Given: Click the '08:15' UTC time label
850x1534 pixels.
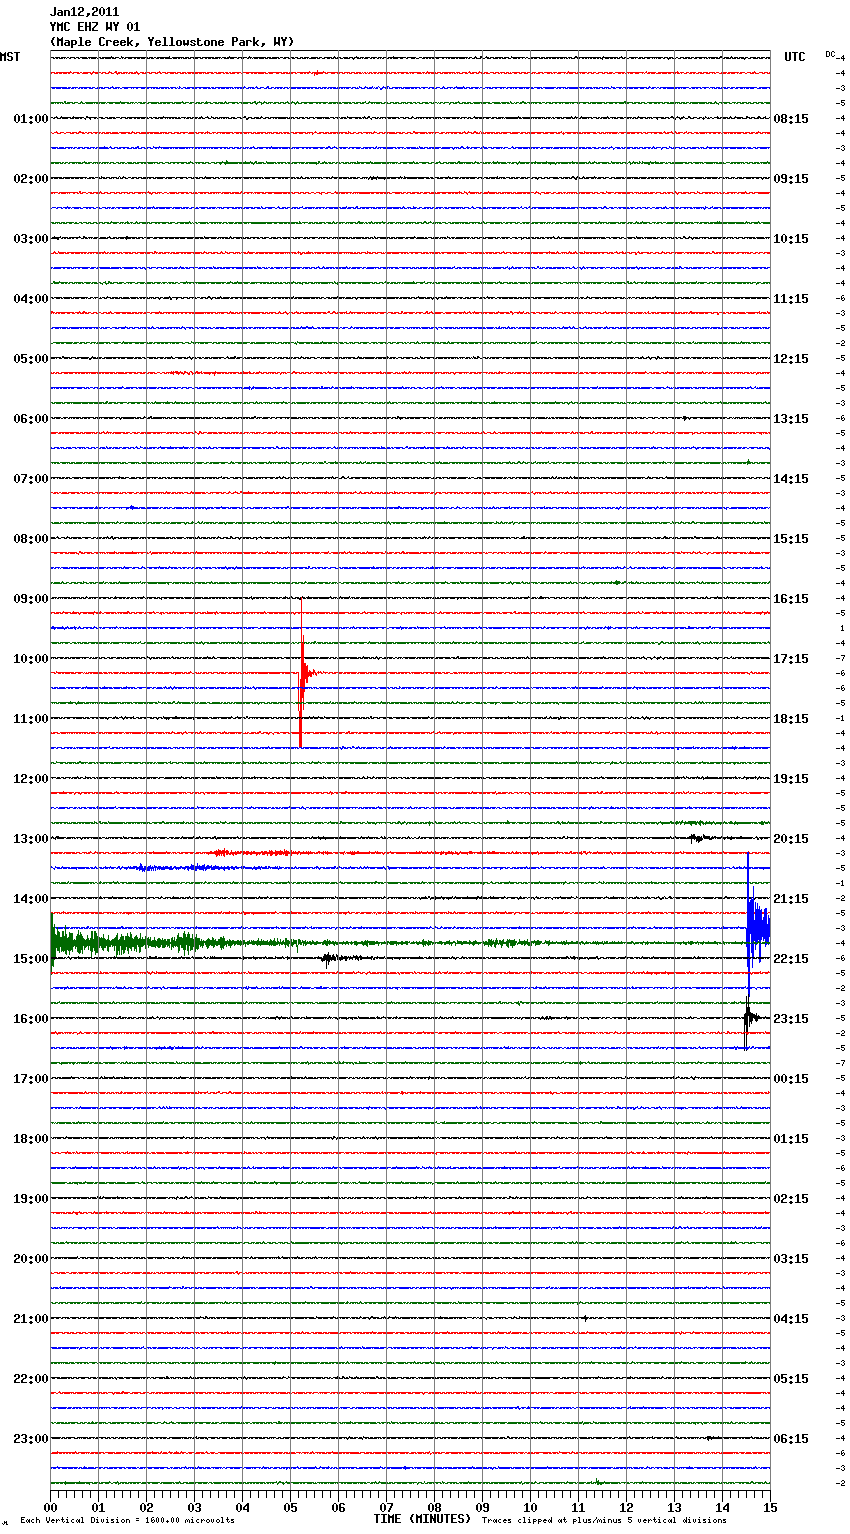Looking at the screenshot, I should pos(791,119).
